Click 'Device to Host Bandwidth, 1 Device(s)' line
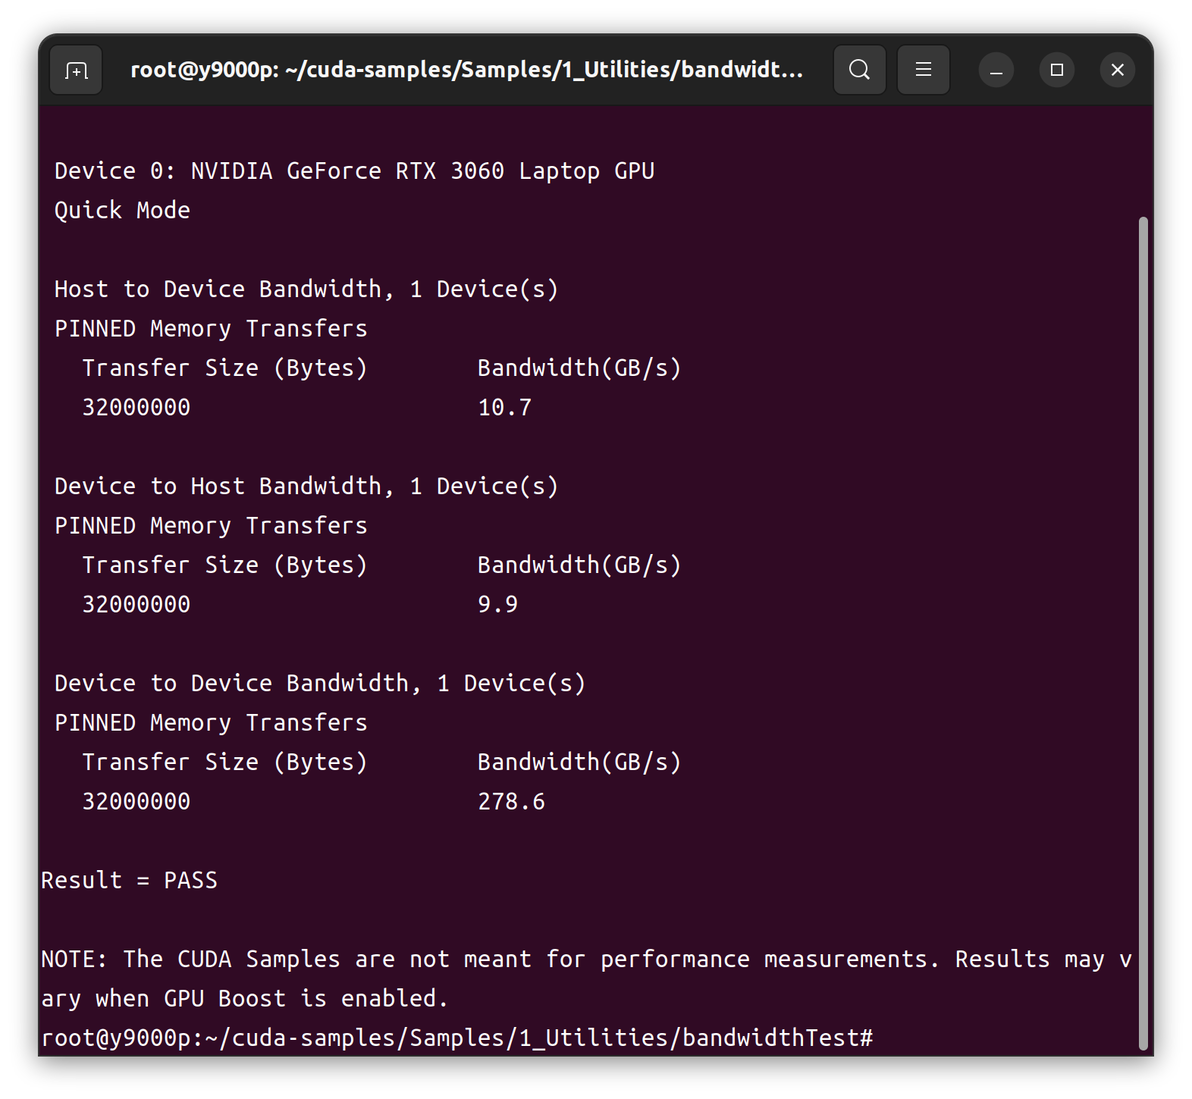Image resolution: width=1192 pixels, height=1099 pixels. pos(306,486)
